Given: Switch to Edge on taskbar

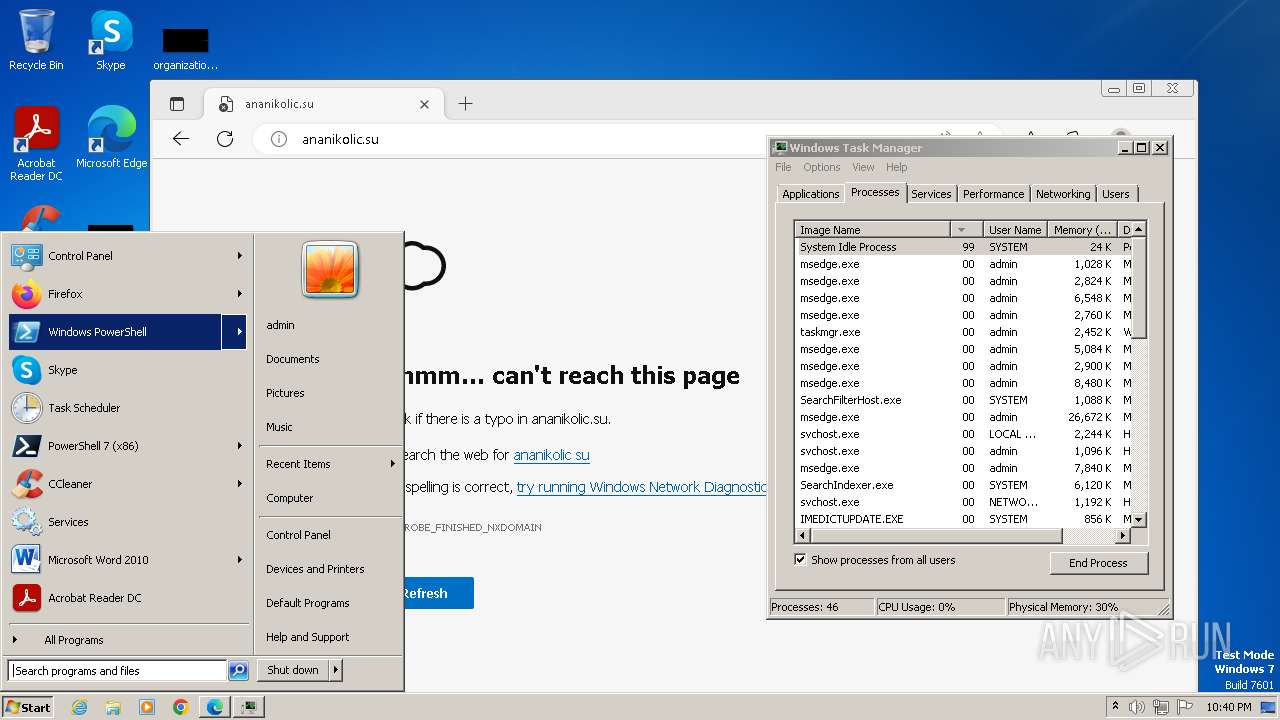Looking at the screenshot, I should click(x=215, y=707).
